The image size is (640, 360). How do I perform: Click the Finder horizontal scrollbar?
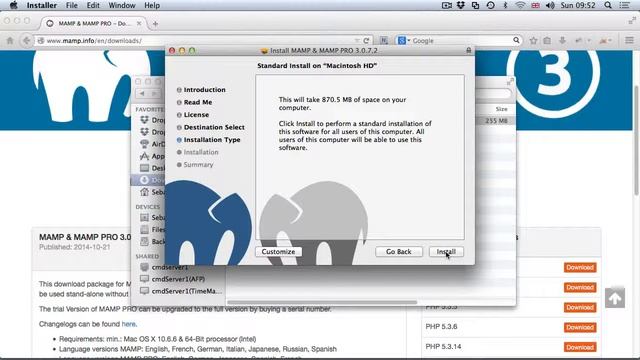322,302
